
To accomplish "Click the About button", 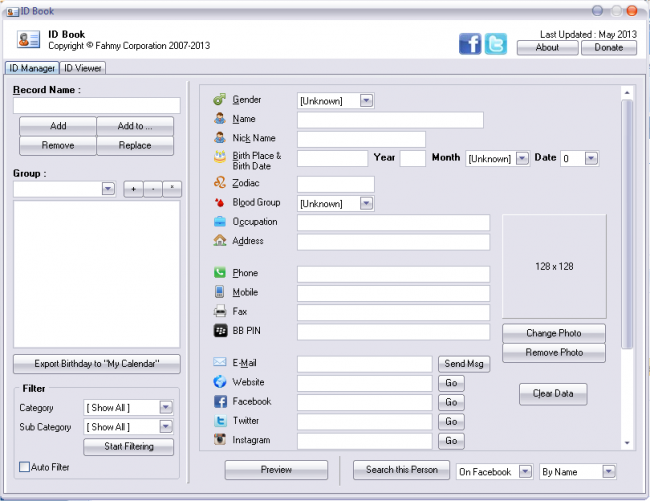I will 547,48.
